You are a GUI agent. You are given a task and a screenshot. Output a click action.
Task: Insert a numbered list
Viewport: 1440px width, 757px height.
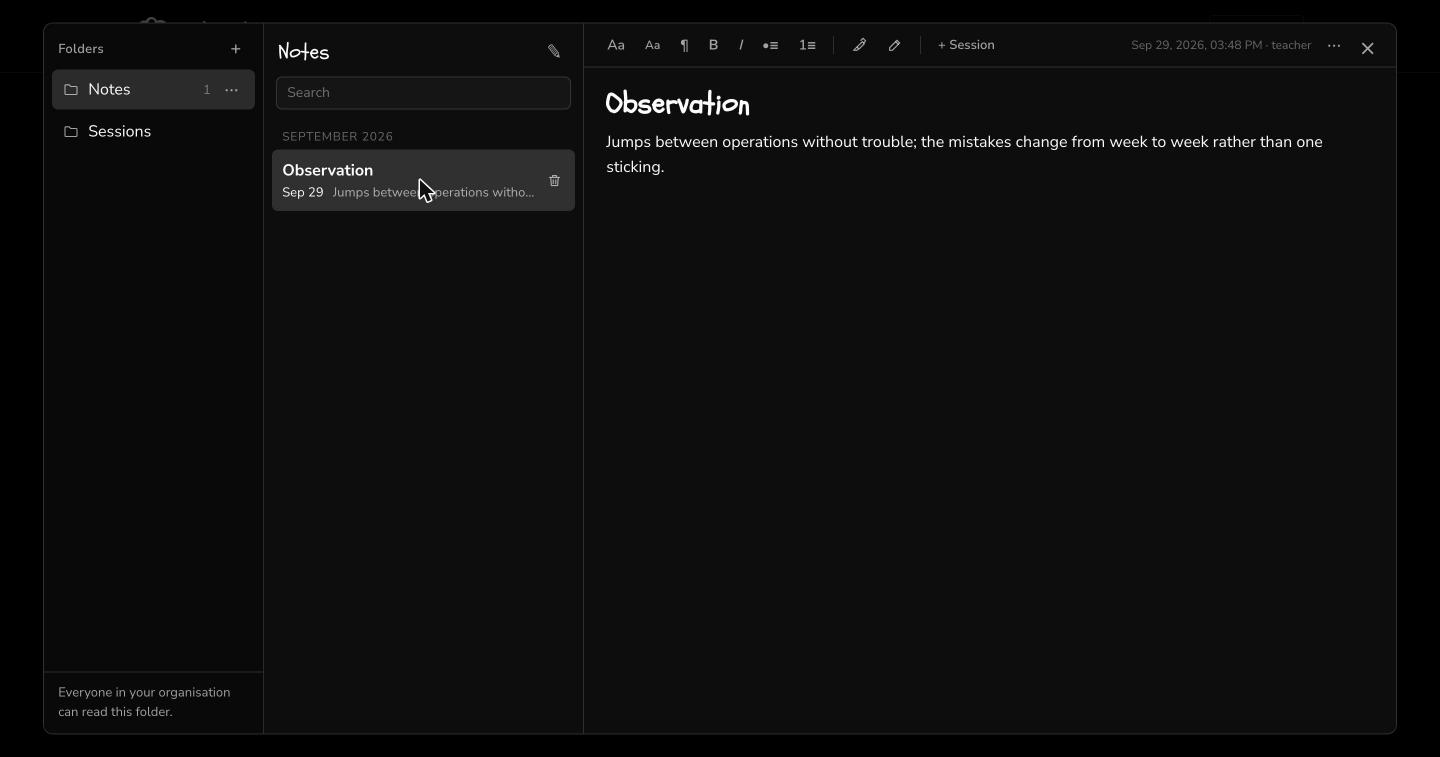tap(807, 45)
